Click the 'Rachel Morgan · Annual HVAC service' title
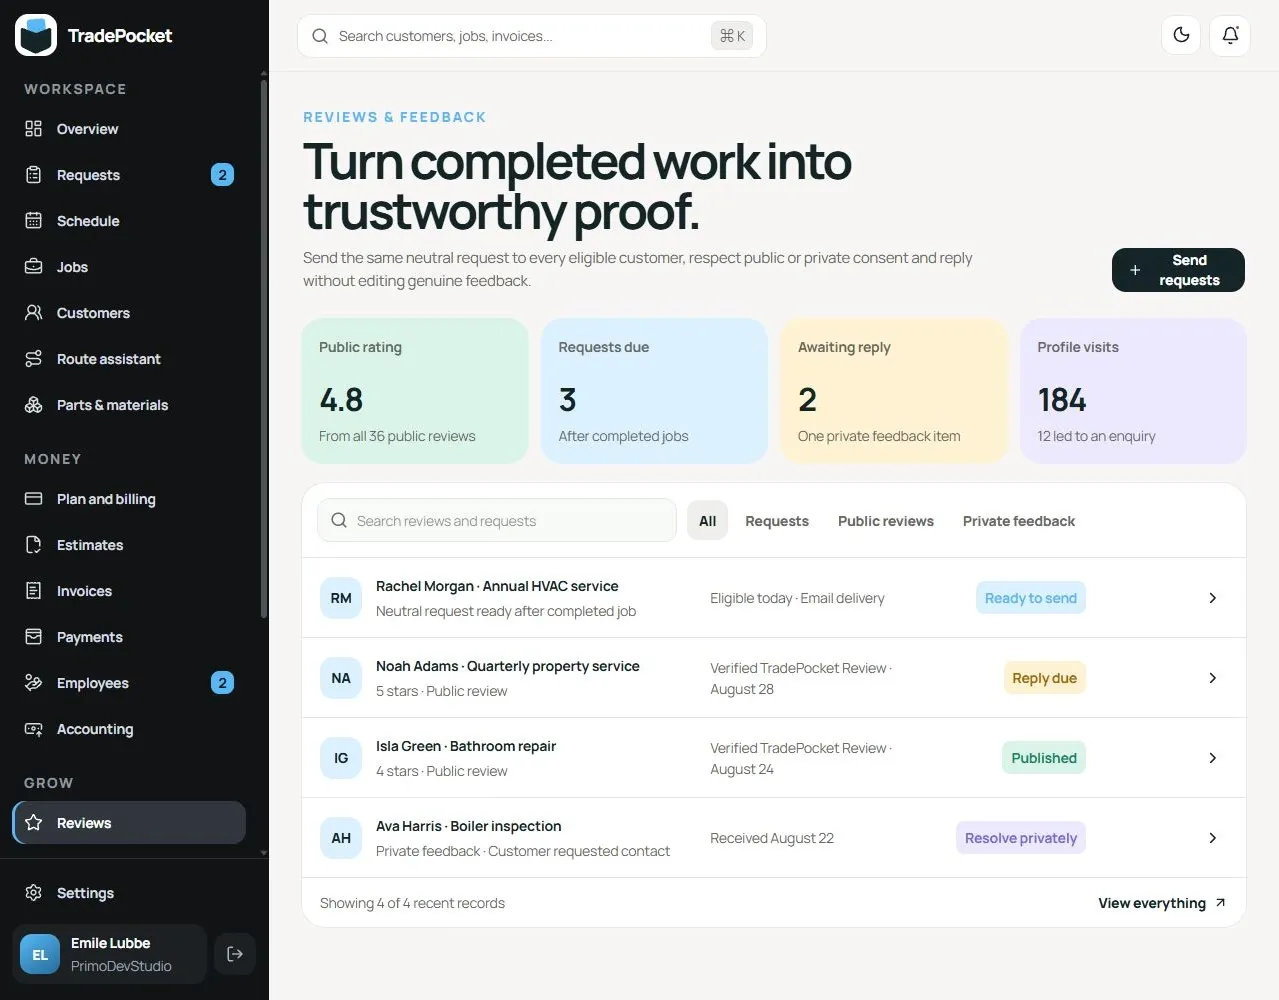Image resolution: width=1279 pixels, height=1000 pixels. [497, 586]
